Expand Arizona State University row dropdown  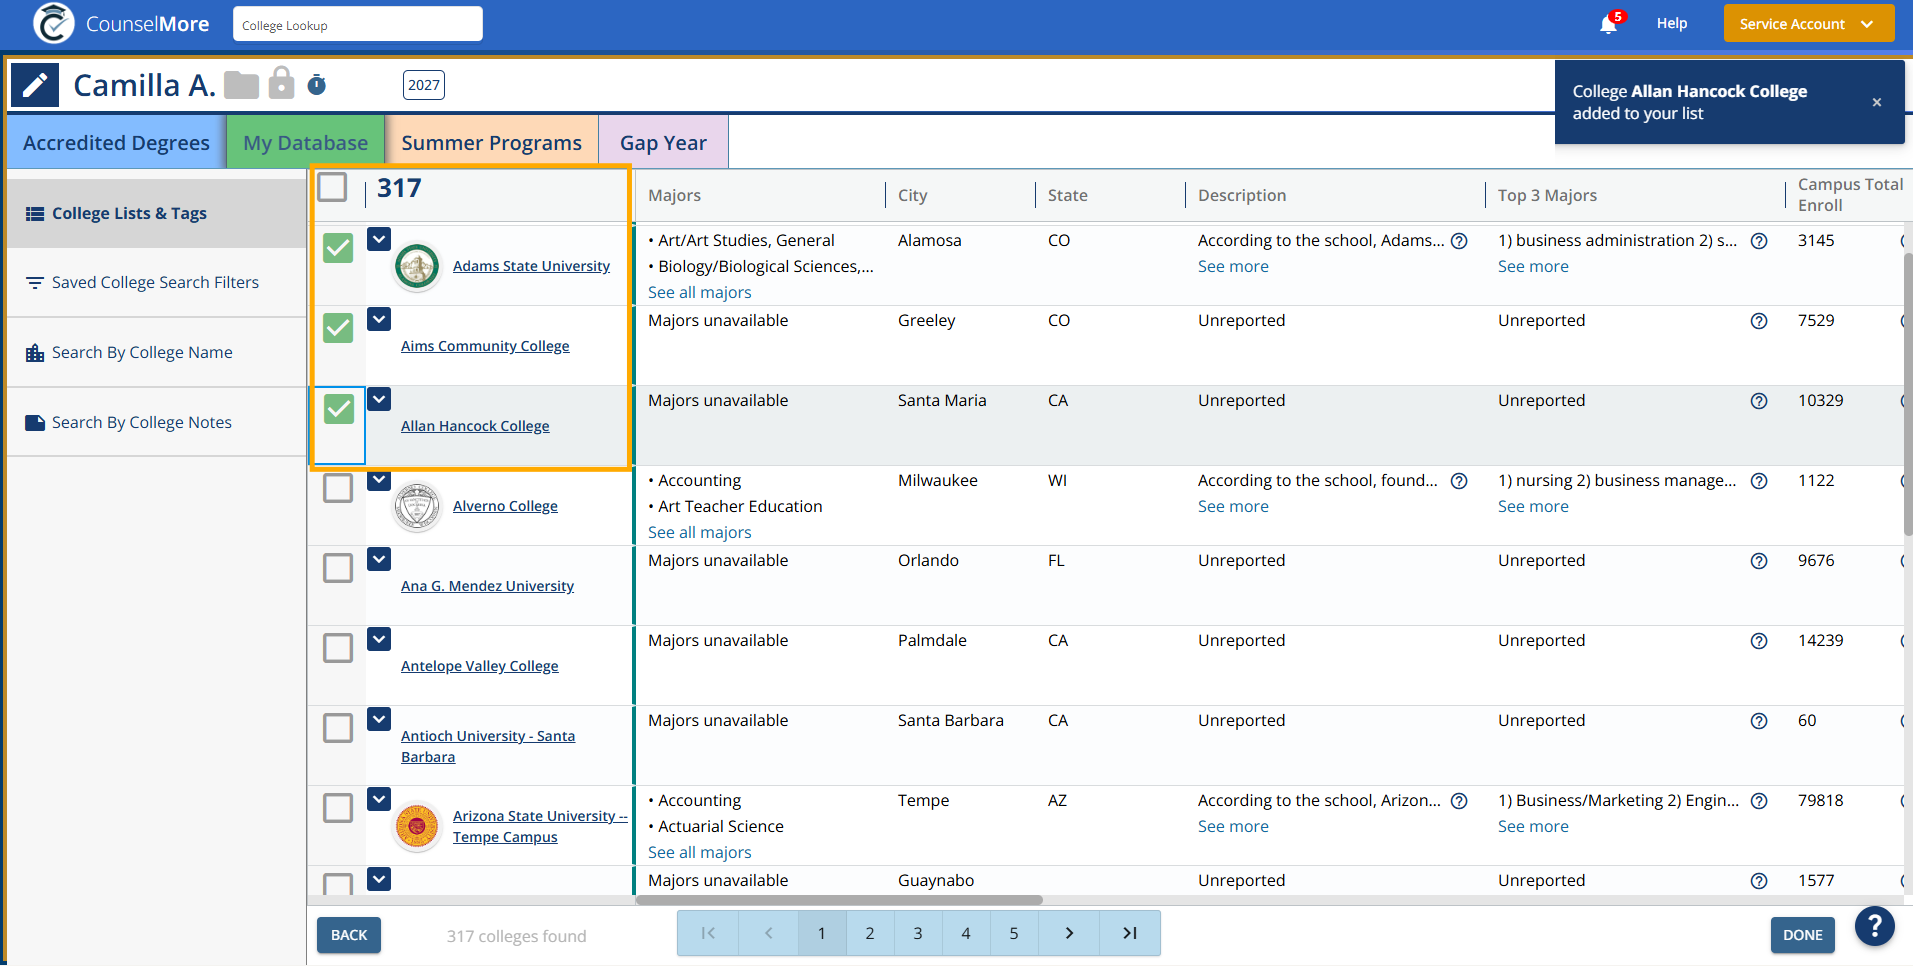point(379,799)
